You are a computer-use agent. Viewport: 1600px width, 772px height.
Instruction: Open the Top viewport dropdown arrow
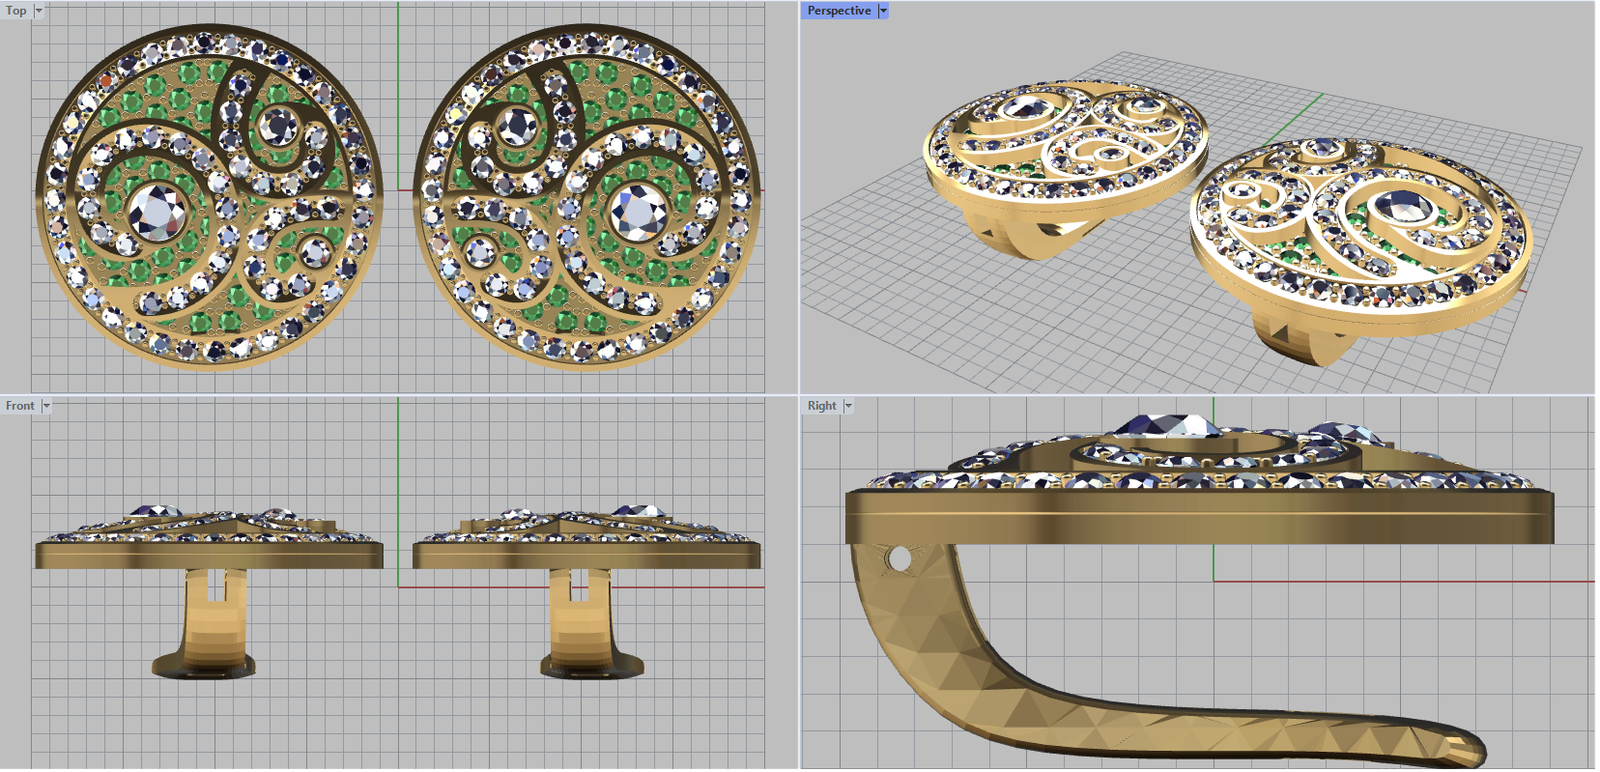pos(39,11)
